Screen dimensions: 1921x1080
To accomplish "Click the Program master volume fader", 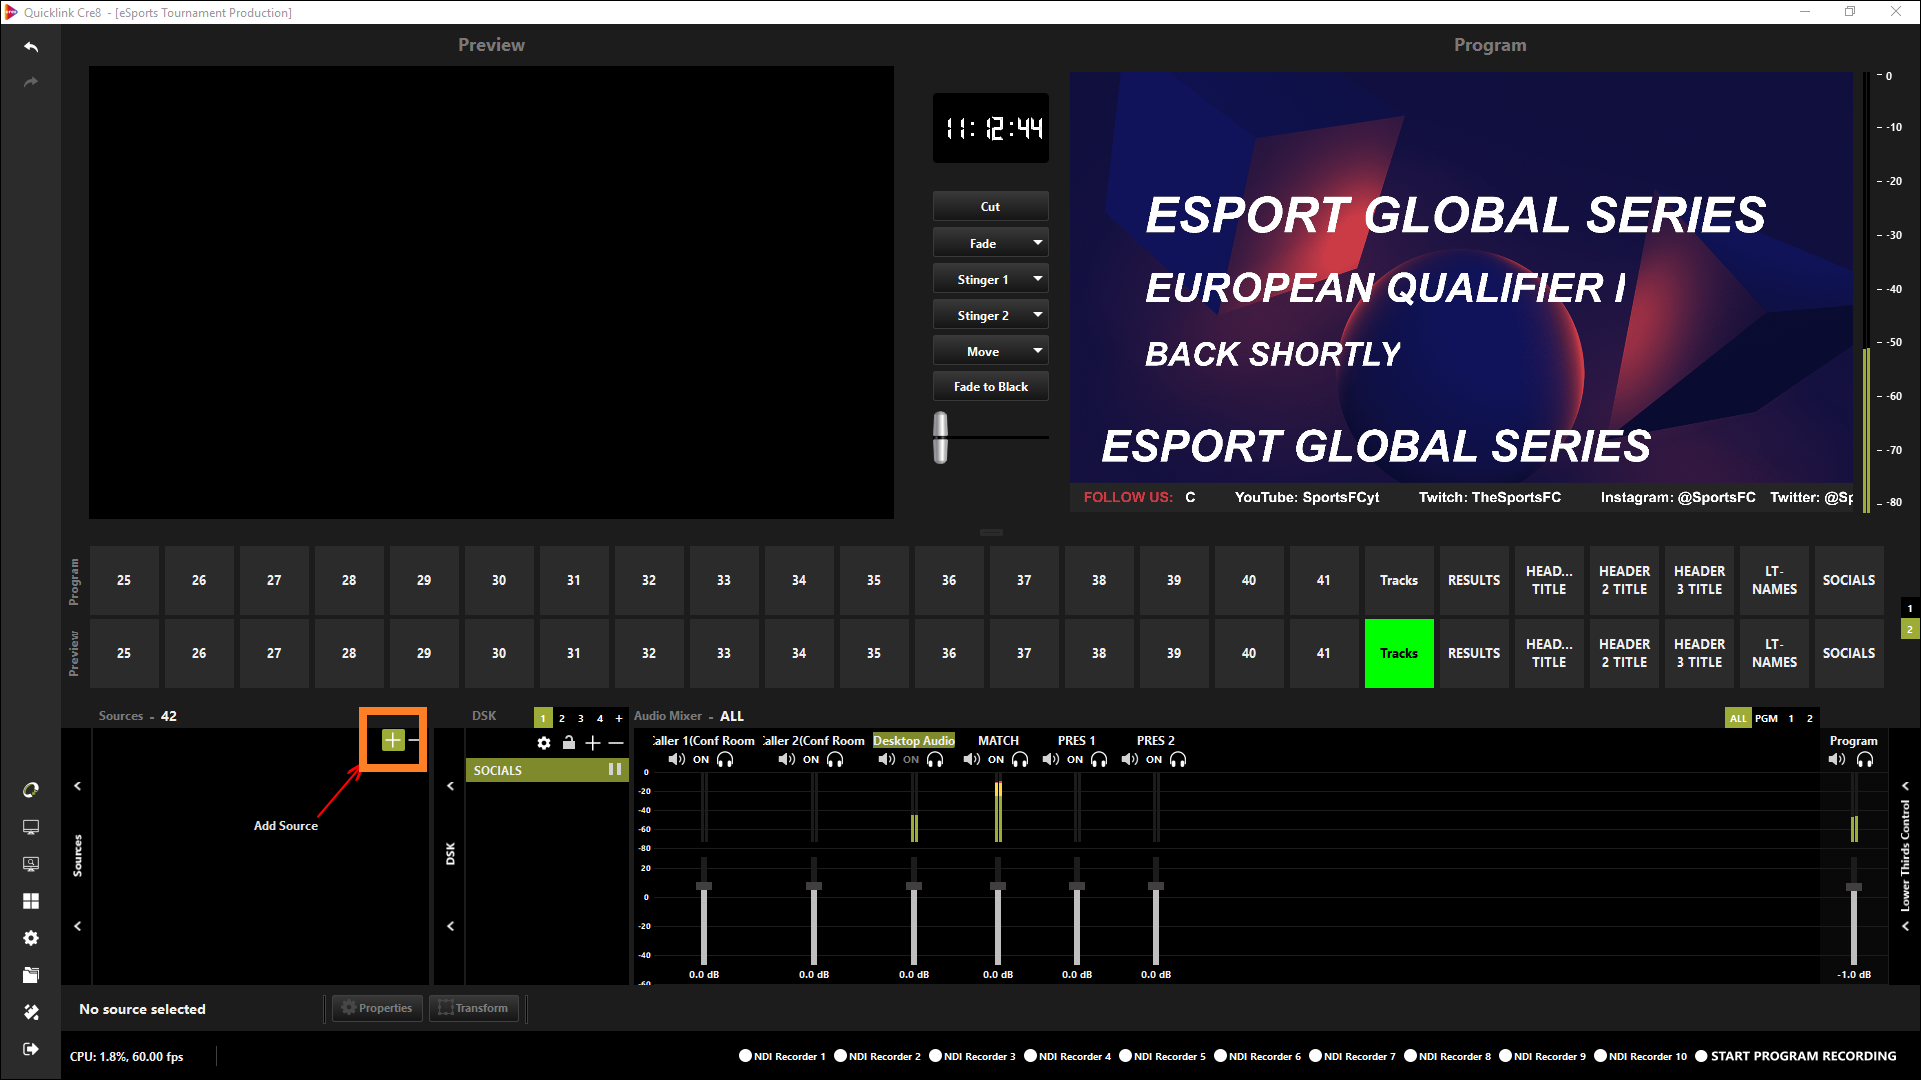I will tap(1854, 887).
